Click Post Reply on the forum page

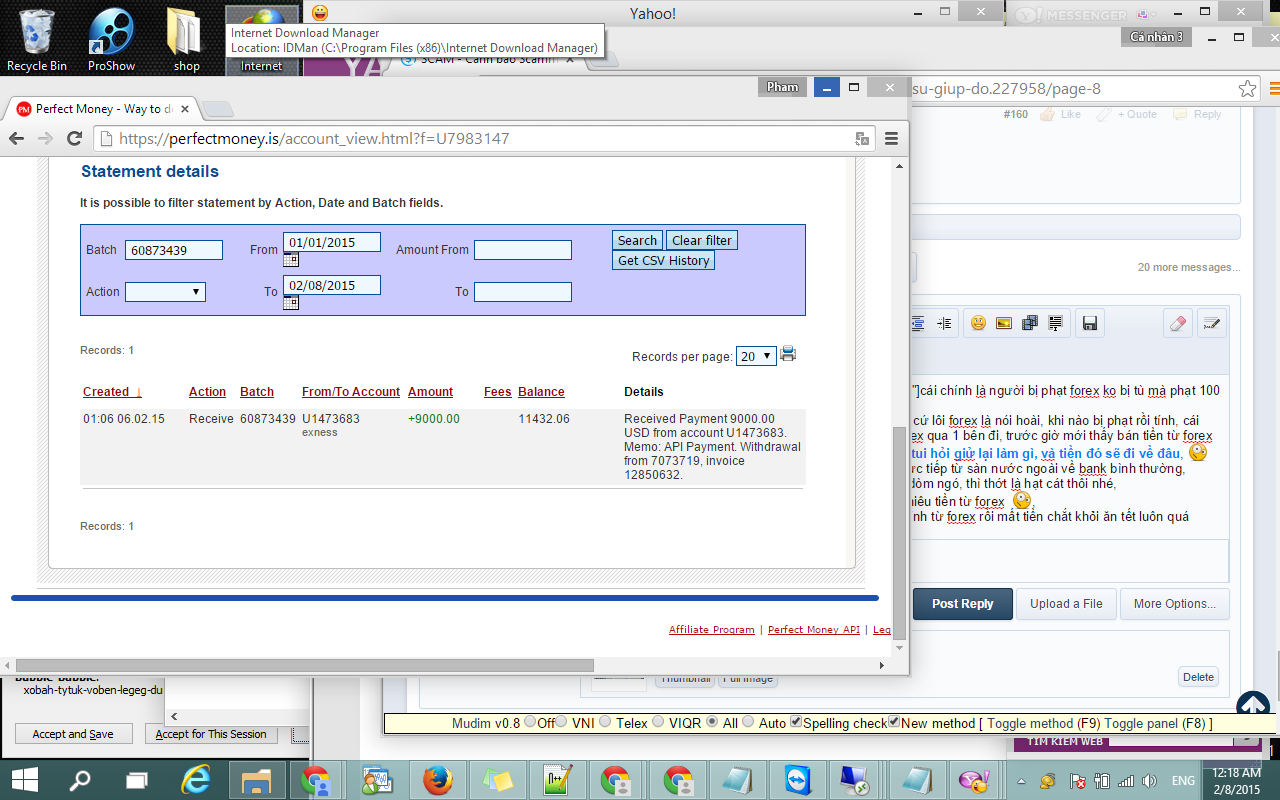(963, 604)
